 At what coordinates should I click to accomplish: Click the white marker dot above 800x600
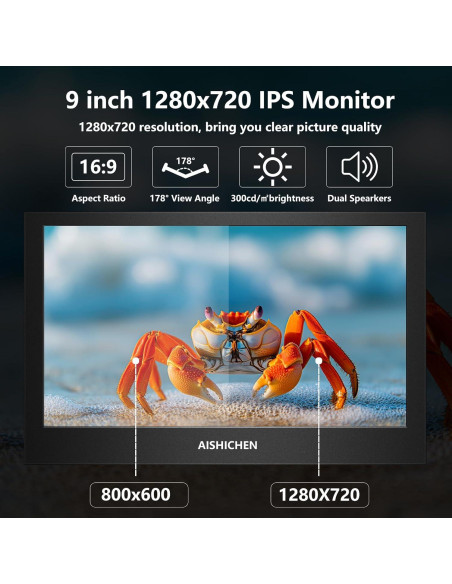coord(136,361)
